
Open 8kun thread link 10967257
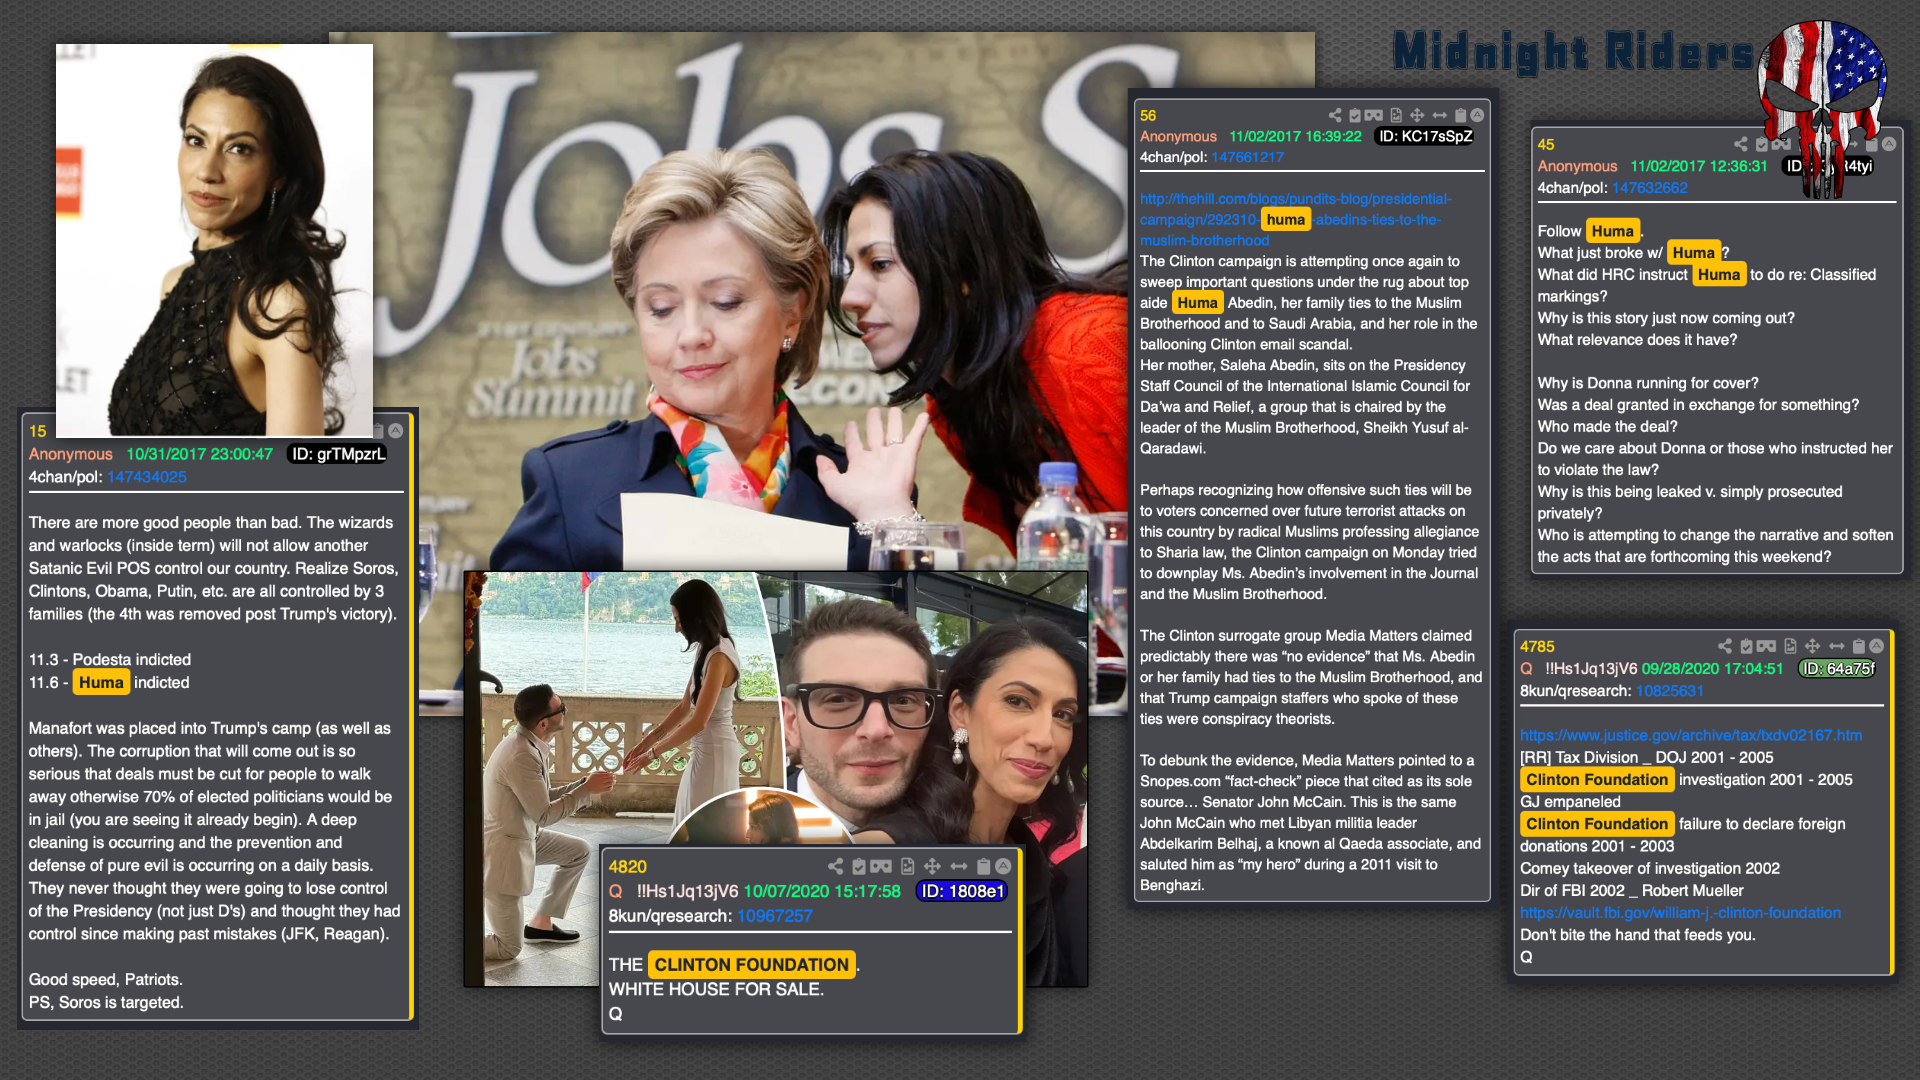pos(775,916)
